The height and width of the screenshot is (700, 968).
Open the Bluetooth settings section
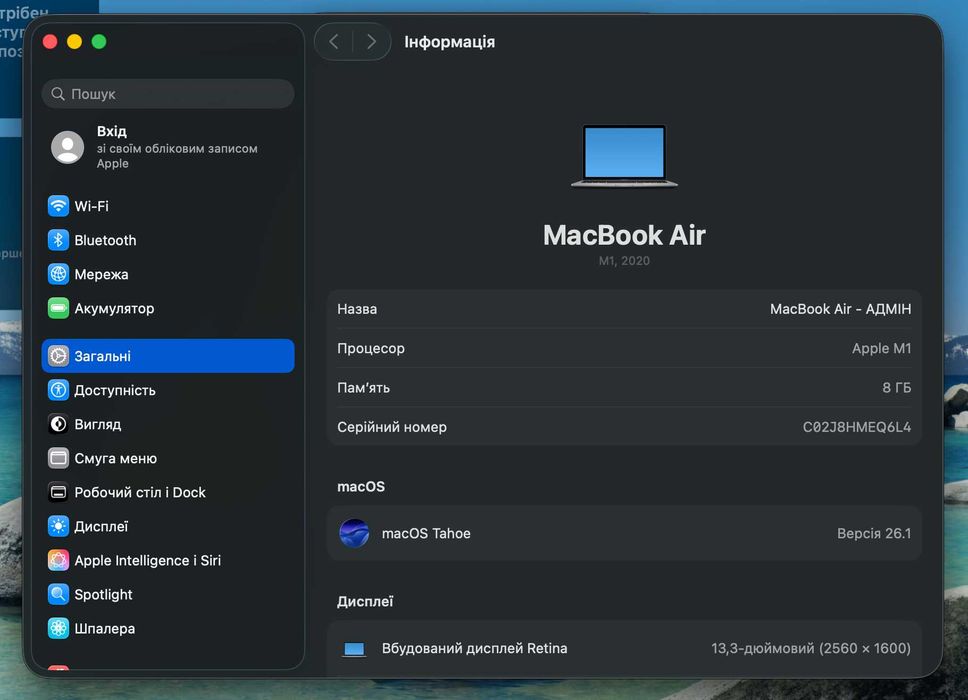coord(168,240)
